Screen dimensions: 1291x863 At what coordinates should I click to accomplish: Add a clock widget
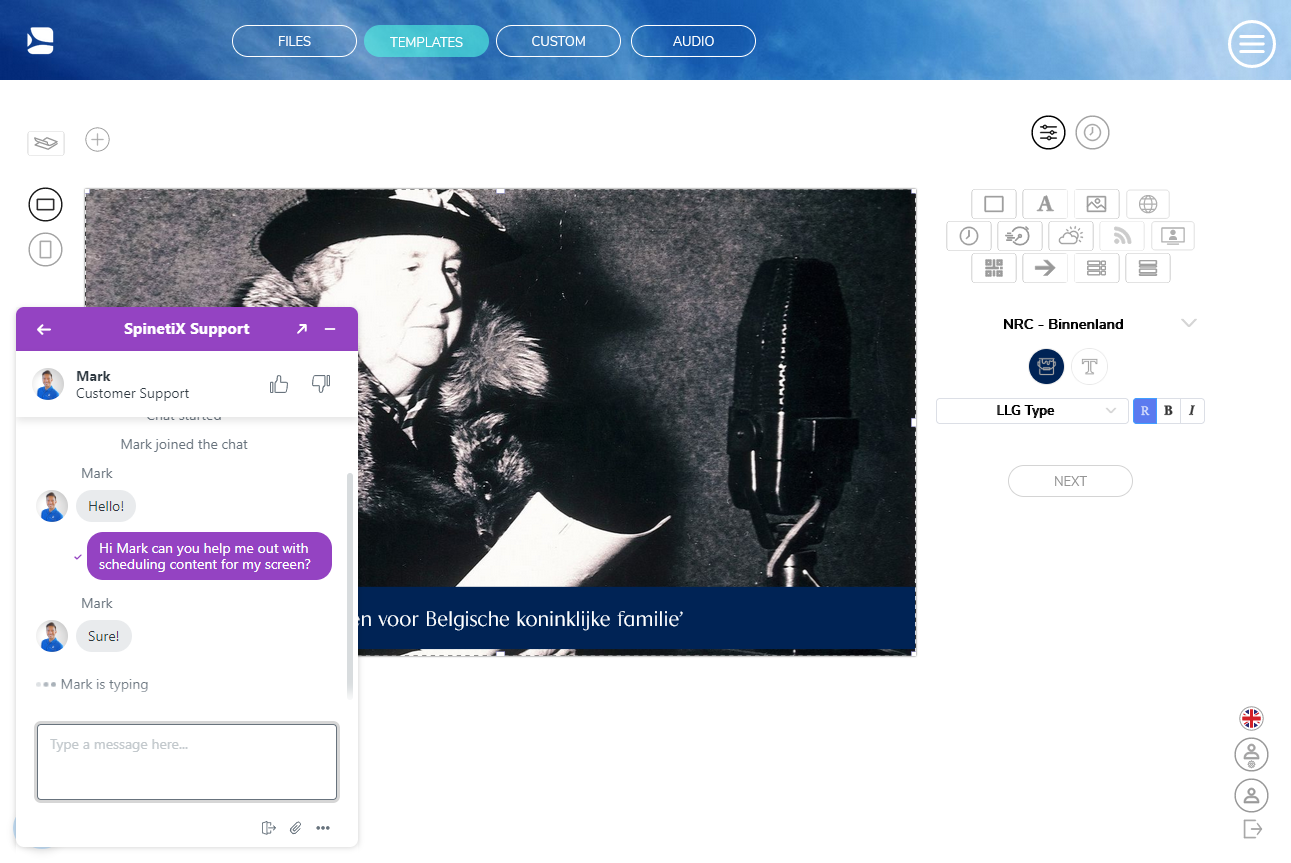click(x=968, y=236)
